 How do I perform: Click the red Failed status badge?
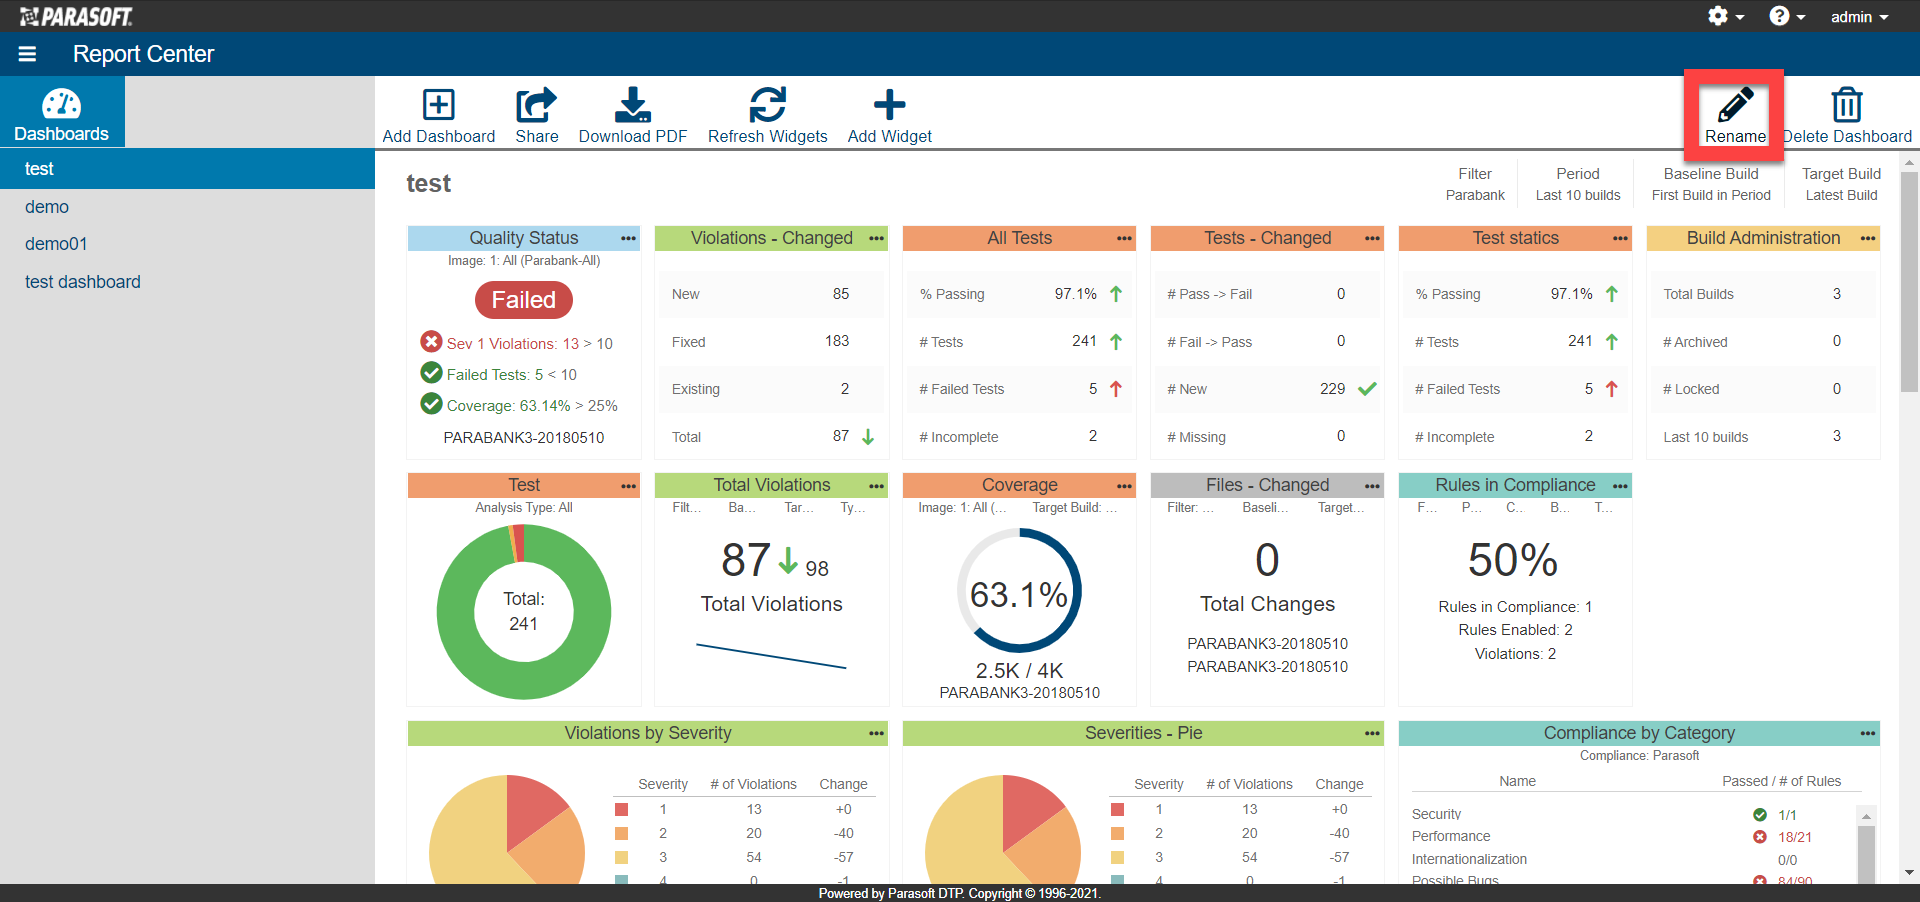coord(523,300)
